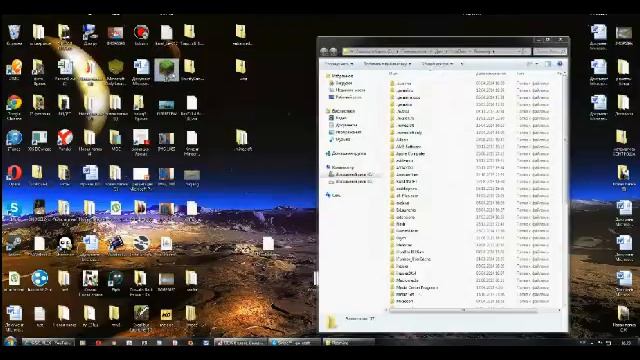Open the Skype desktop shortcut

coord(14,211)
